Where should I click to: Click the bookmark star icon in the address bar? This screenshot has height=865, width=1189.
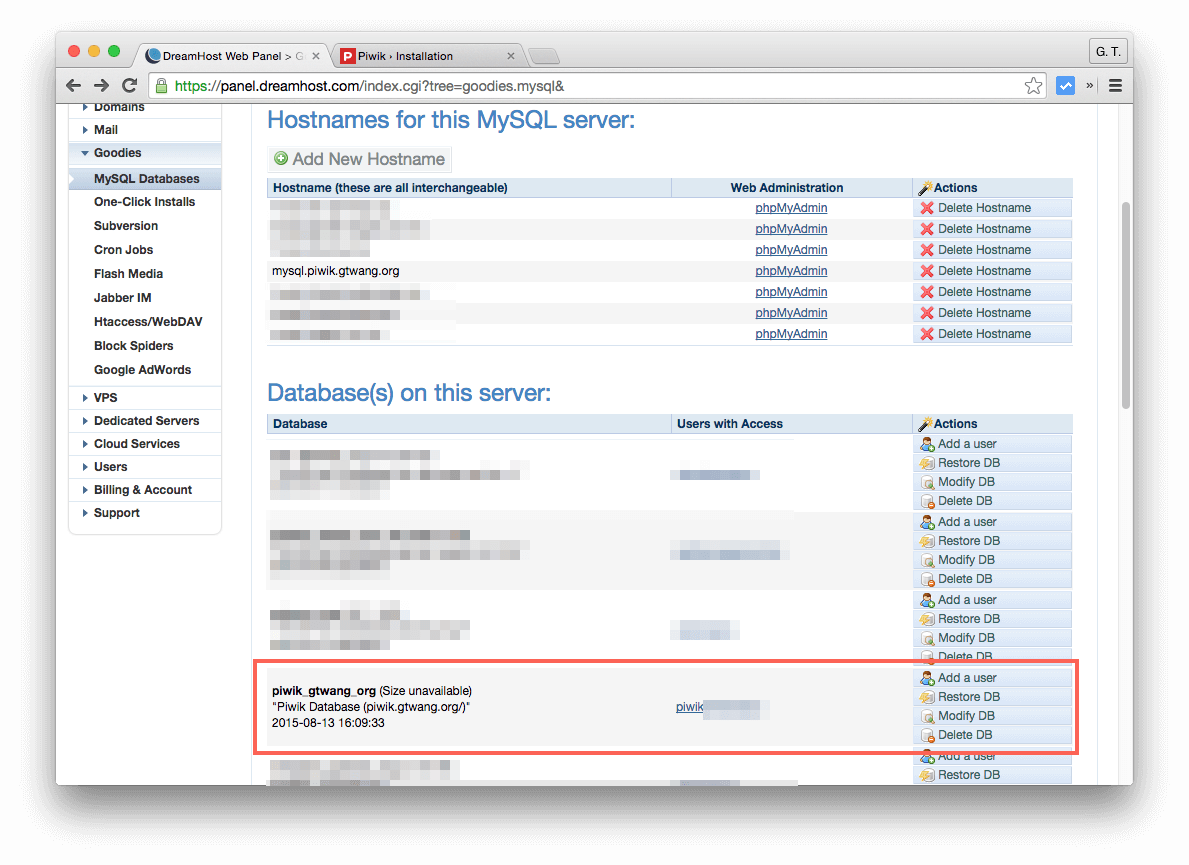tap(1033, 86)
